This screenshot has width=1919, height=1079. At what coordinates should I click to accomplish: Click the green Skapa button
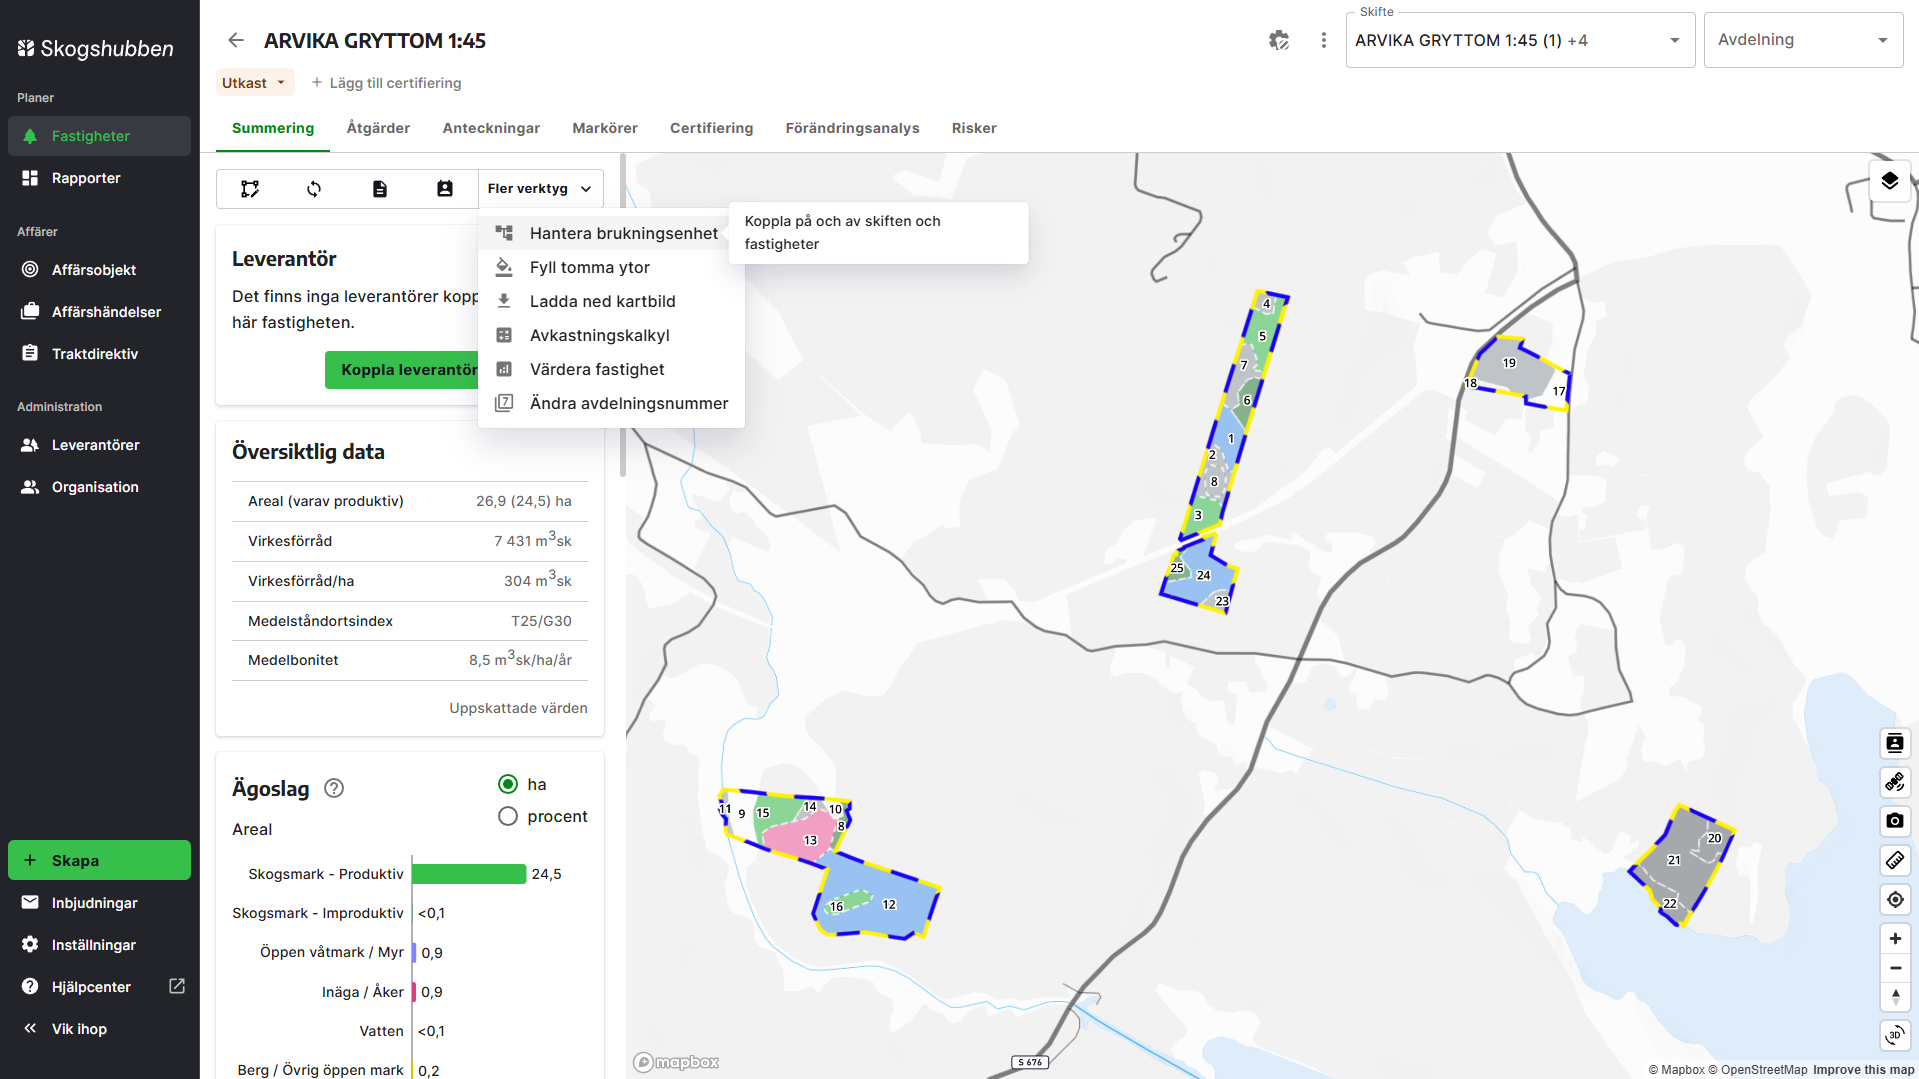99,860
